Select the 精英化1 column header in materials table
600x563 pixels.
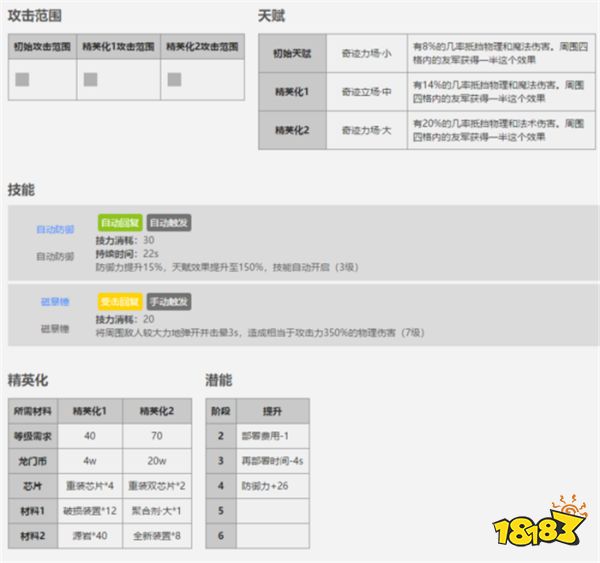click(92, 411)
